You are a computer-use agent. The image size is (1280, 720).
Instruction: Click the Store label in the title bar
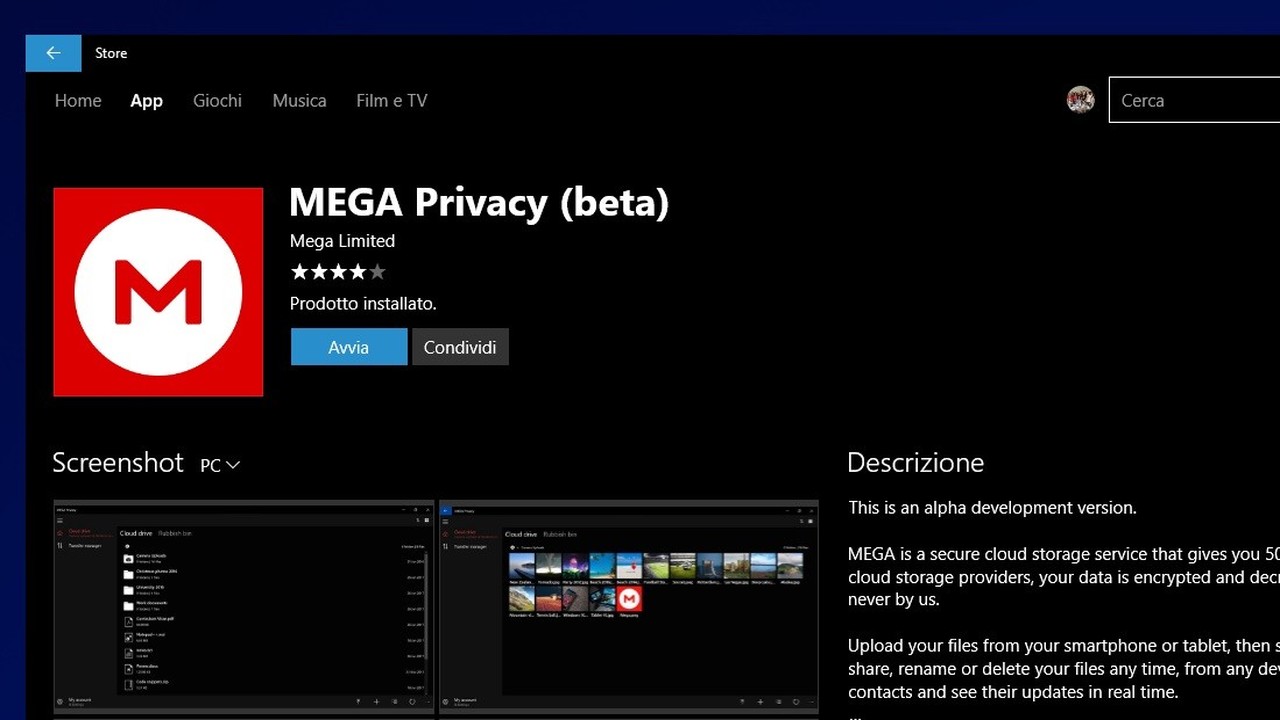(x=111, y=53)
